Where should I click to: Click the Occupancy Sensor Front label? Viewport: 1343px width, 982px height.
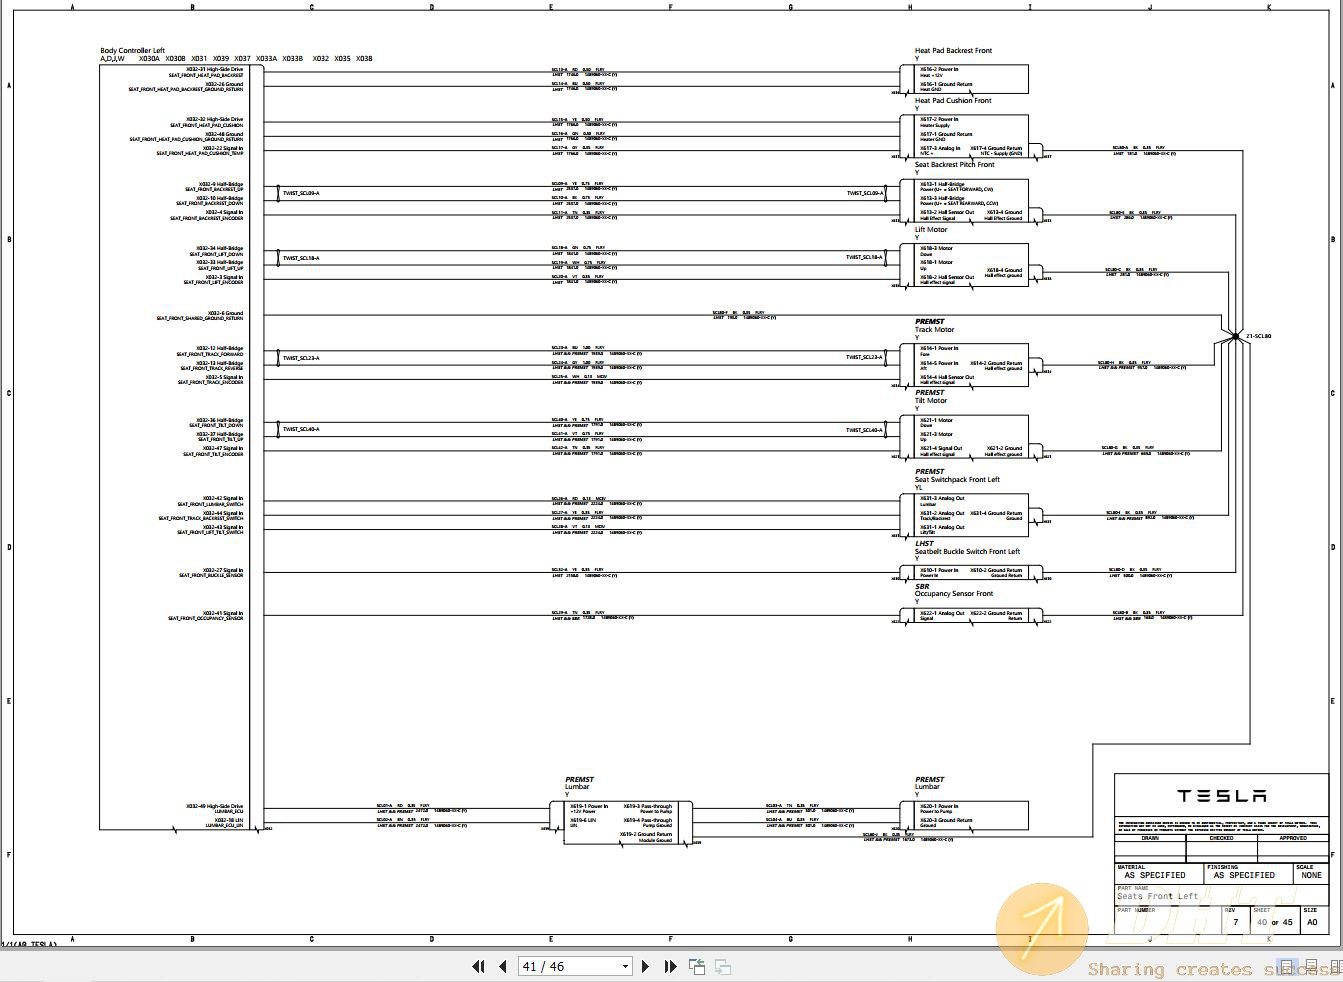954,593
